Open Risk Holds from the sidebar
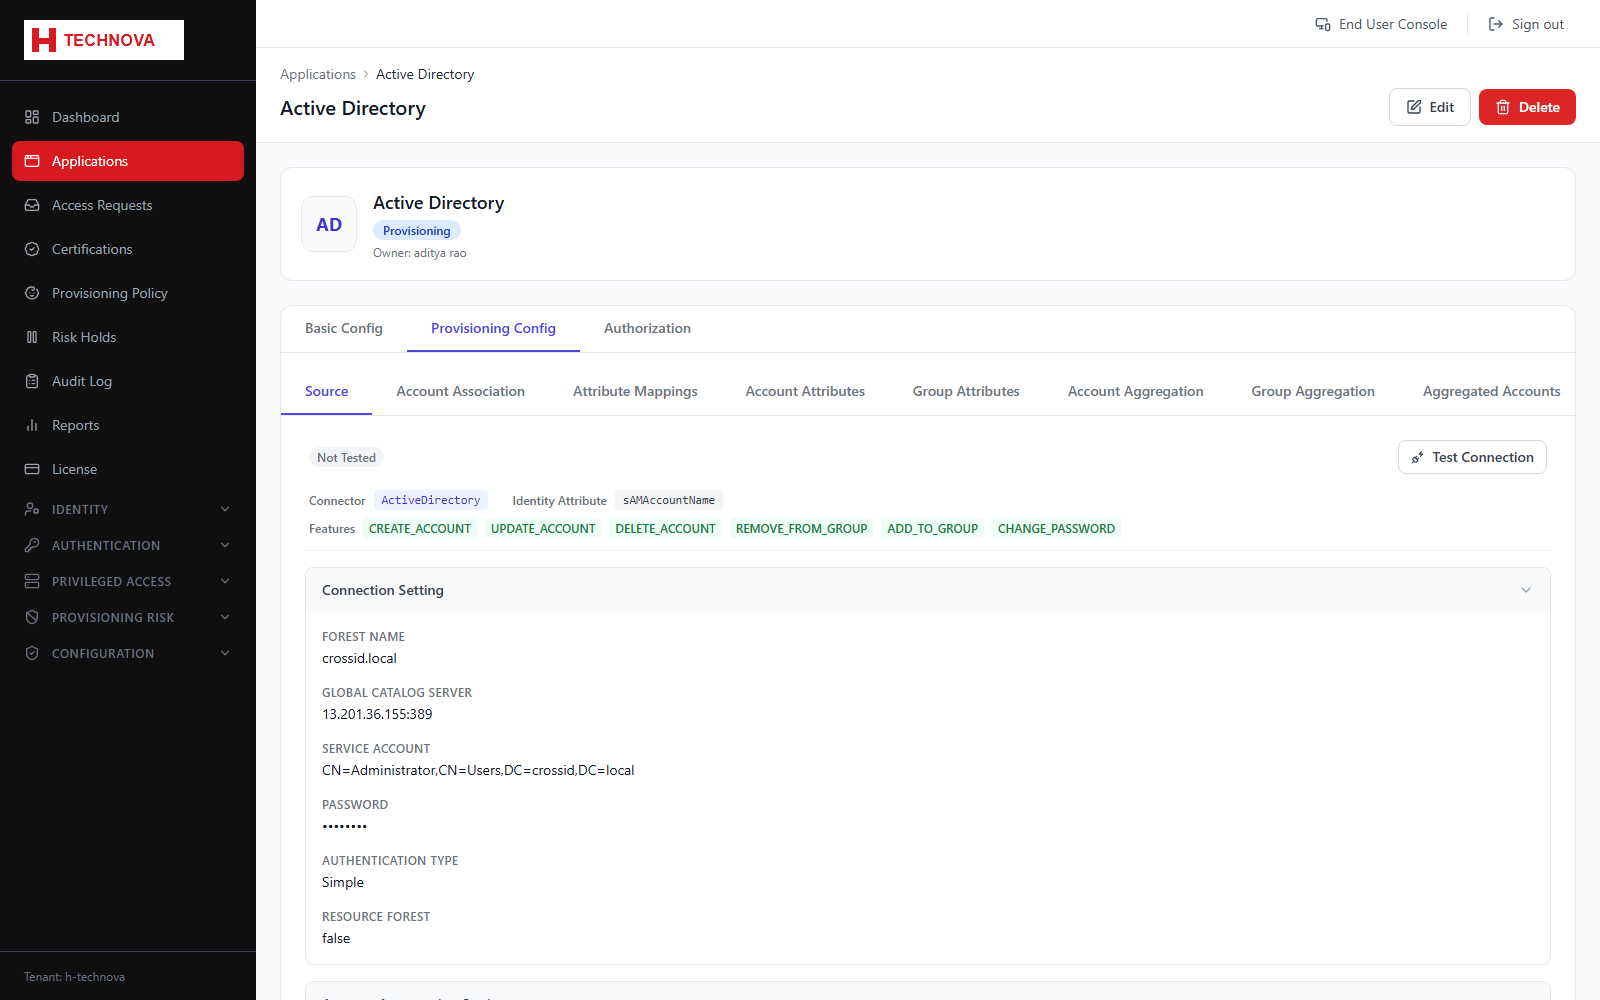This screenshot has width=1600, height=1000. point(128,337)
